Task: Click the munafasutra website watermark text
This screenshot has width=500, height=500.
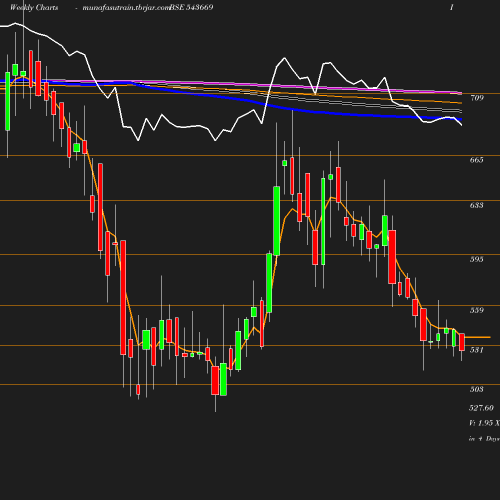Action: pos(127,8)
